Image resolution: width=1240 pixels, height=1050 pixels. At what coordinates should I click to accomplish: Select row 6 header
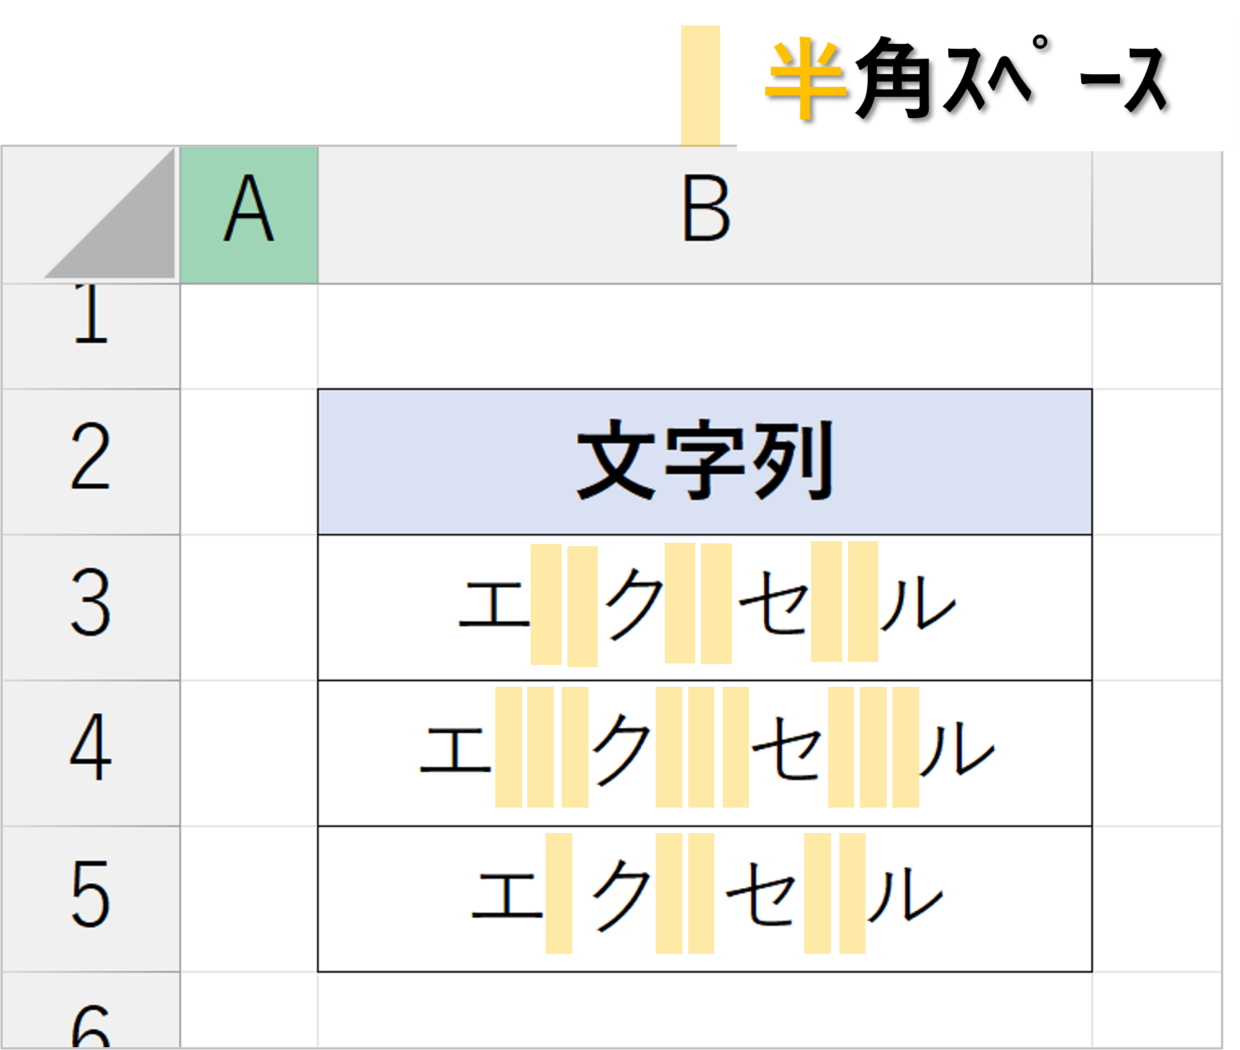(x=91, y=1010)
